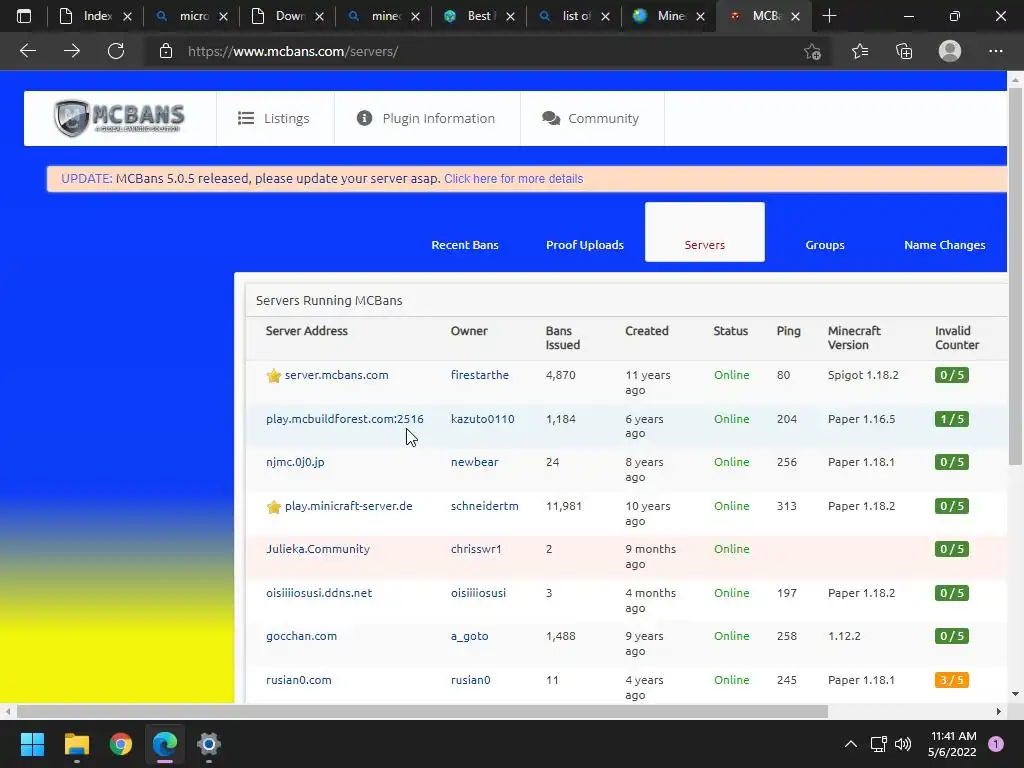Open the server.mcbans.com server link
Viewport: 1024px width, 768px height.
pos(336,375)
